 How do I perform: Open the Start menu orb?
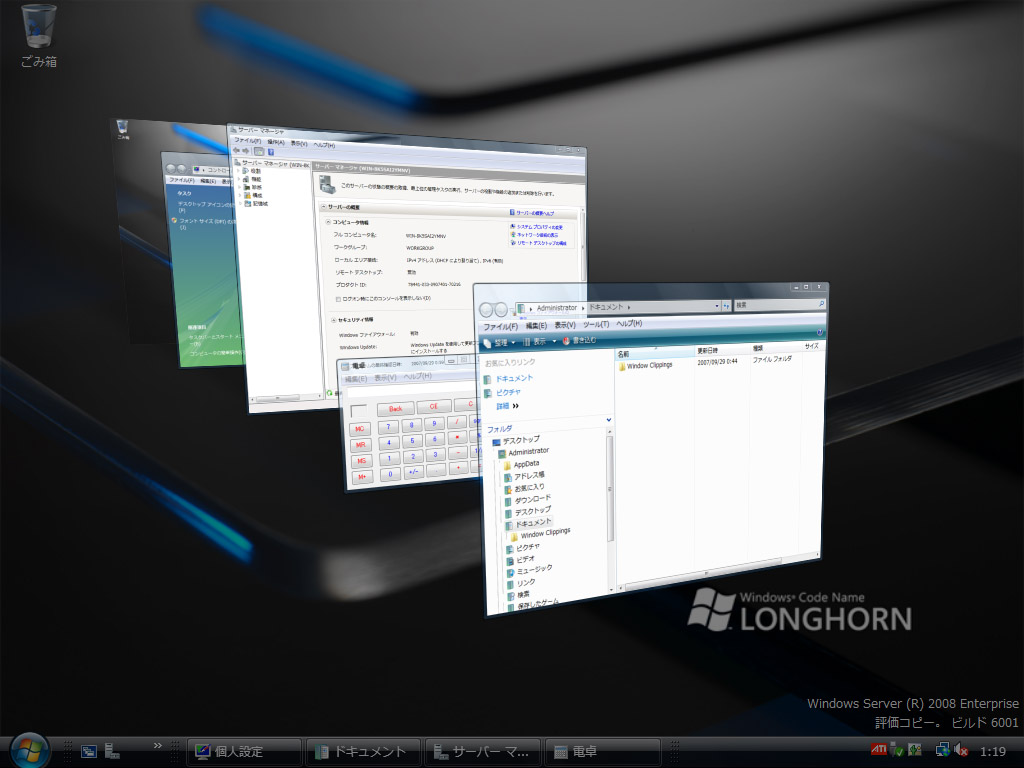pos(29,751)
